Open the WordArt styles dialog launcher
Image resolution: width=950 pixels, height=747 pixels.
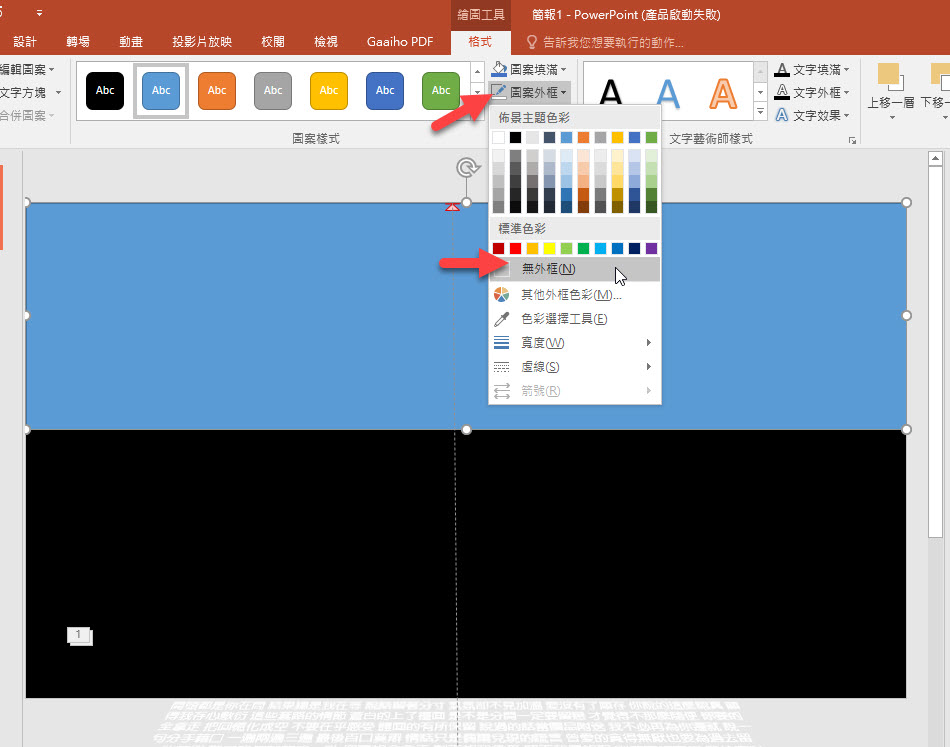852,140
